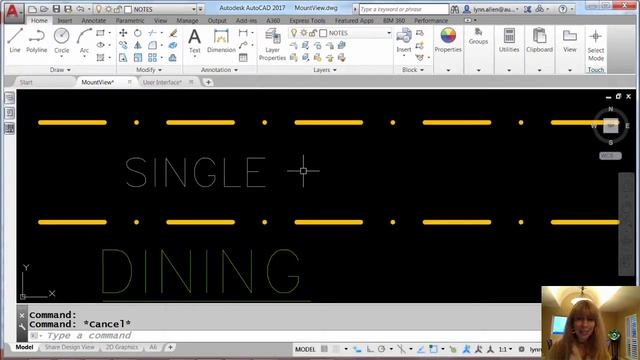Viewport: 640px width, 360px height.
Task: Open the NOTES layer dropdown in Layers panel
Action: (389, 33)
